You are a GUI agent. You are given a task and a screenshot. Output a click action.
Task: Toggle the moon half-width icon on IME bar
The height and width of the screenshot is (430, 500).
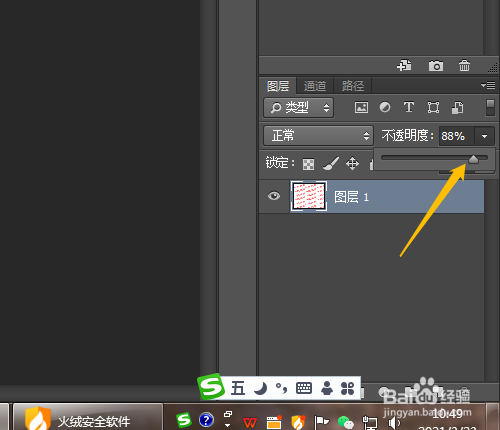(x=260, y=388)
